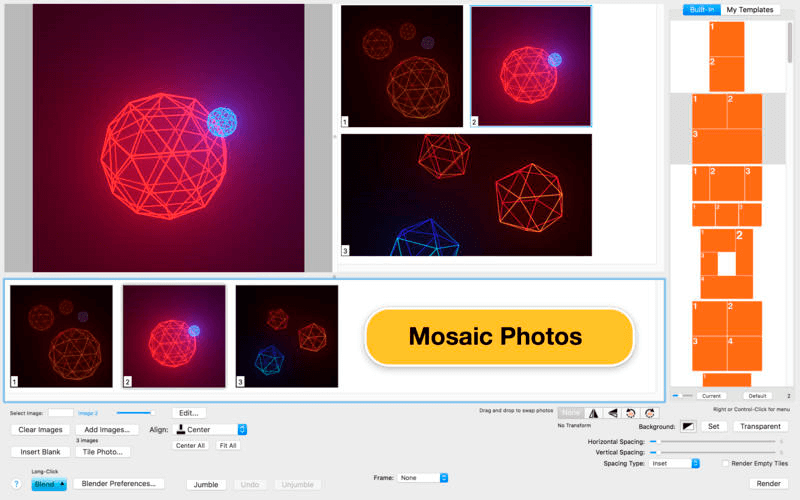Click the Render button
Screen dimensions: 800x500
[768, 483]
